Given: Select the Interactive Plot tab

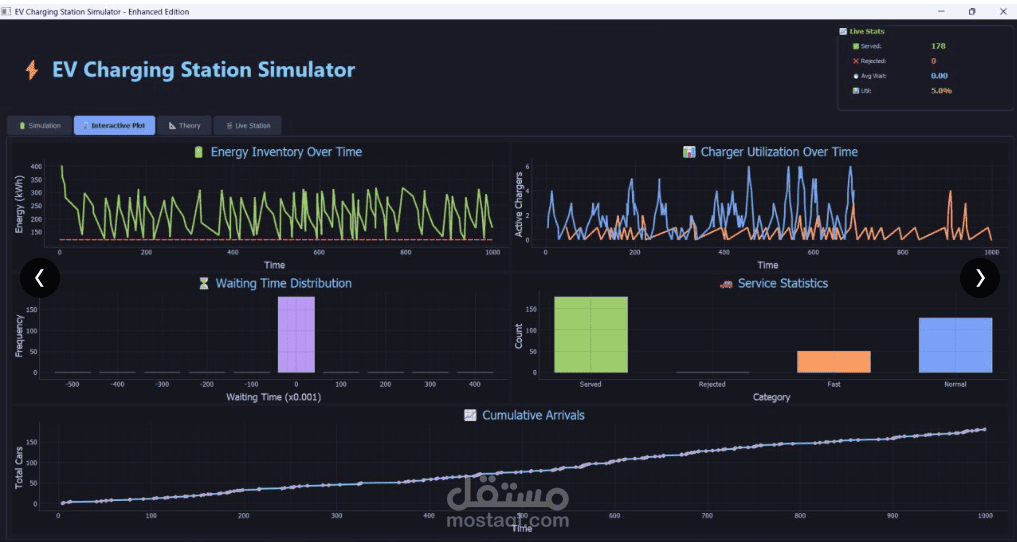Looking at the screenshot, I should (x=114, y=126).
